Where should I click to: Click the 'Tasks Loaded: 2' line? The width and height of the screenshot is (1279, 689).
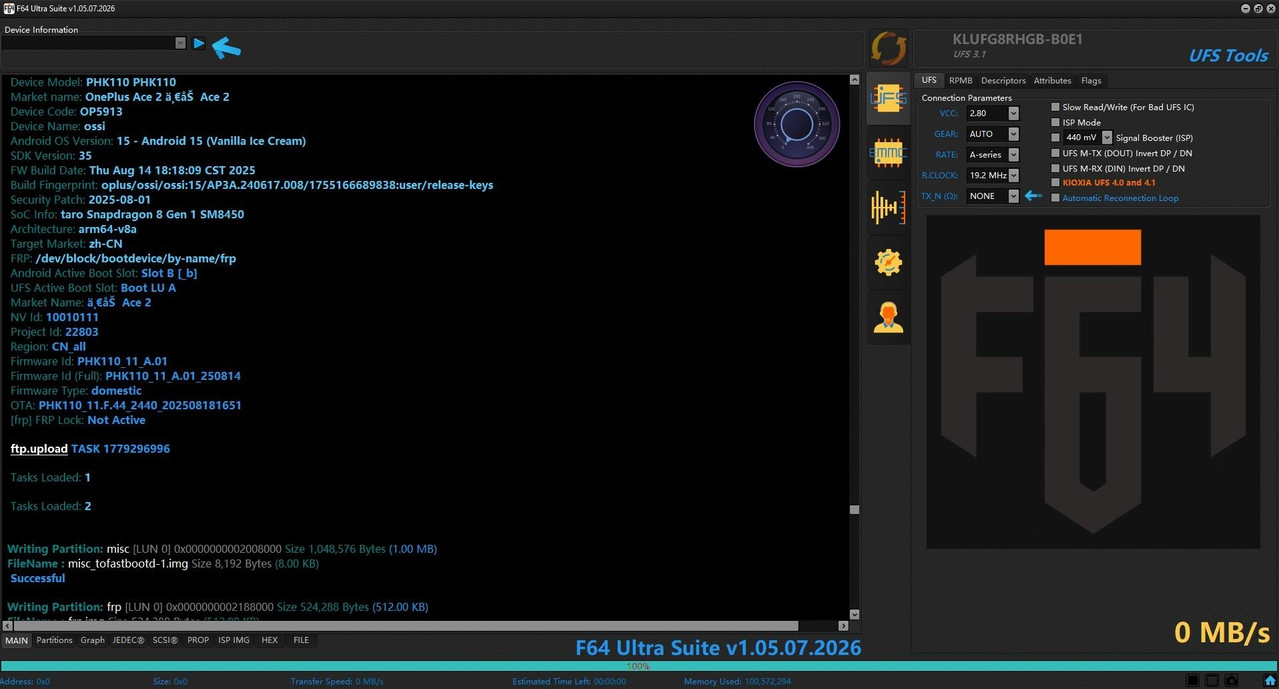51,506
